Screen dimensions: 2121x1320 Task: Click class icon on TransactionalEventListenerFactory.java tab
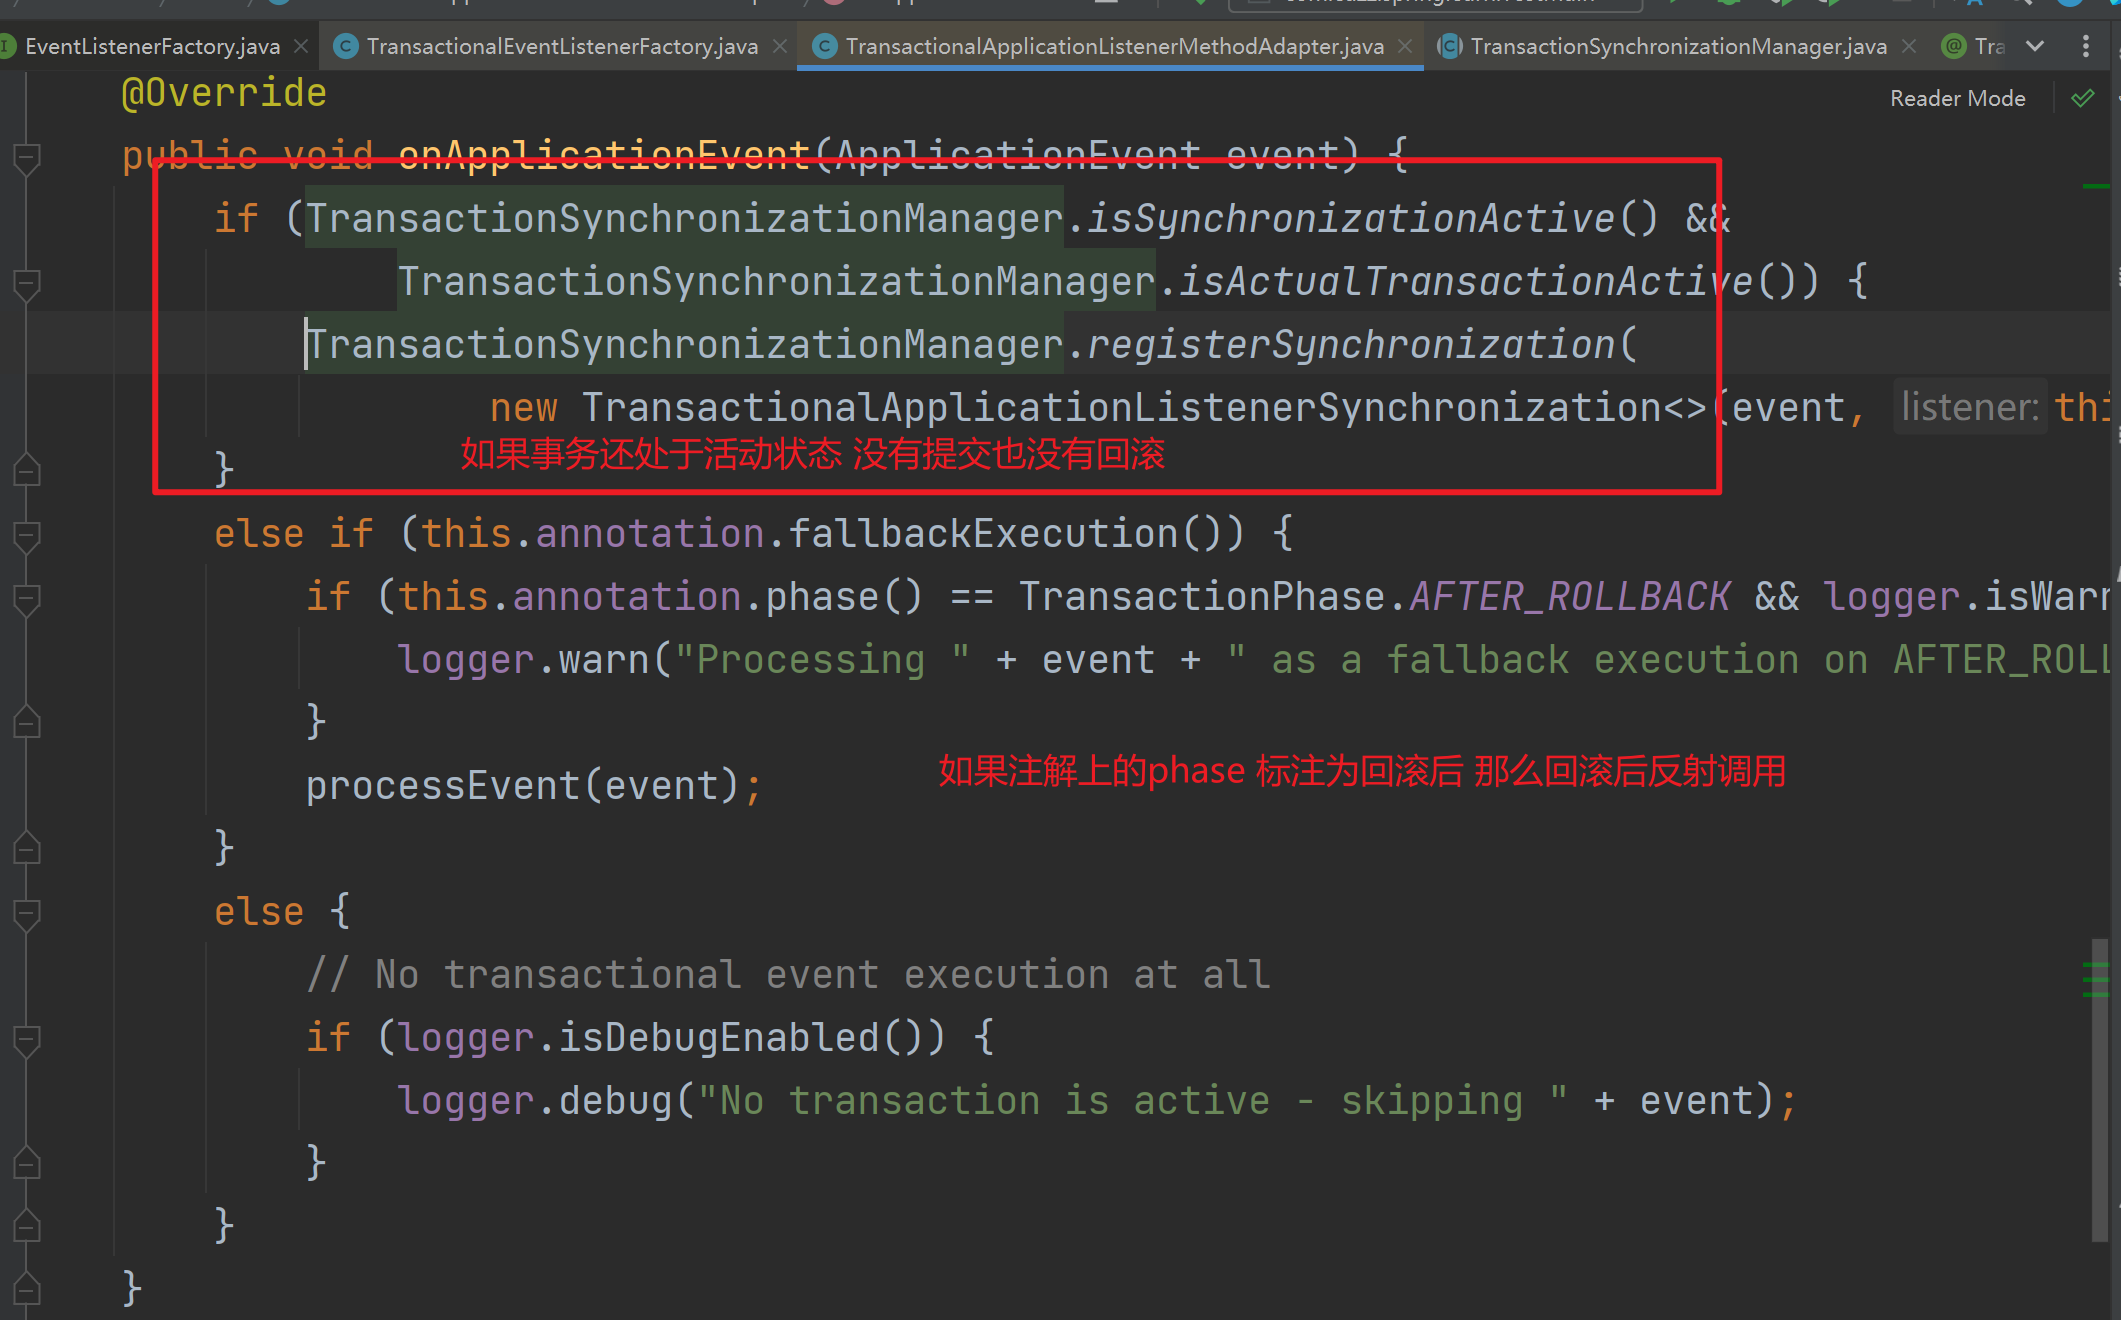[x=345, y=46]
